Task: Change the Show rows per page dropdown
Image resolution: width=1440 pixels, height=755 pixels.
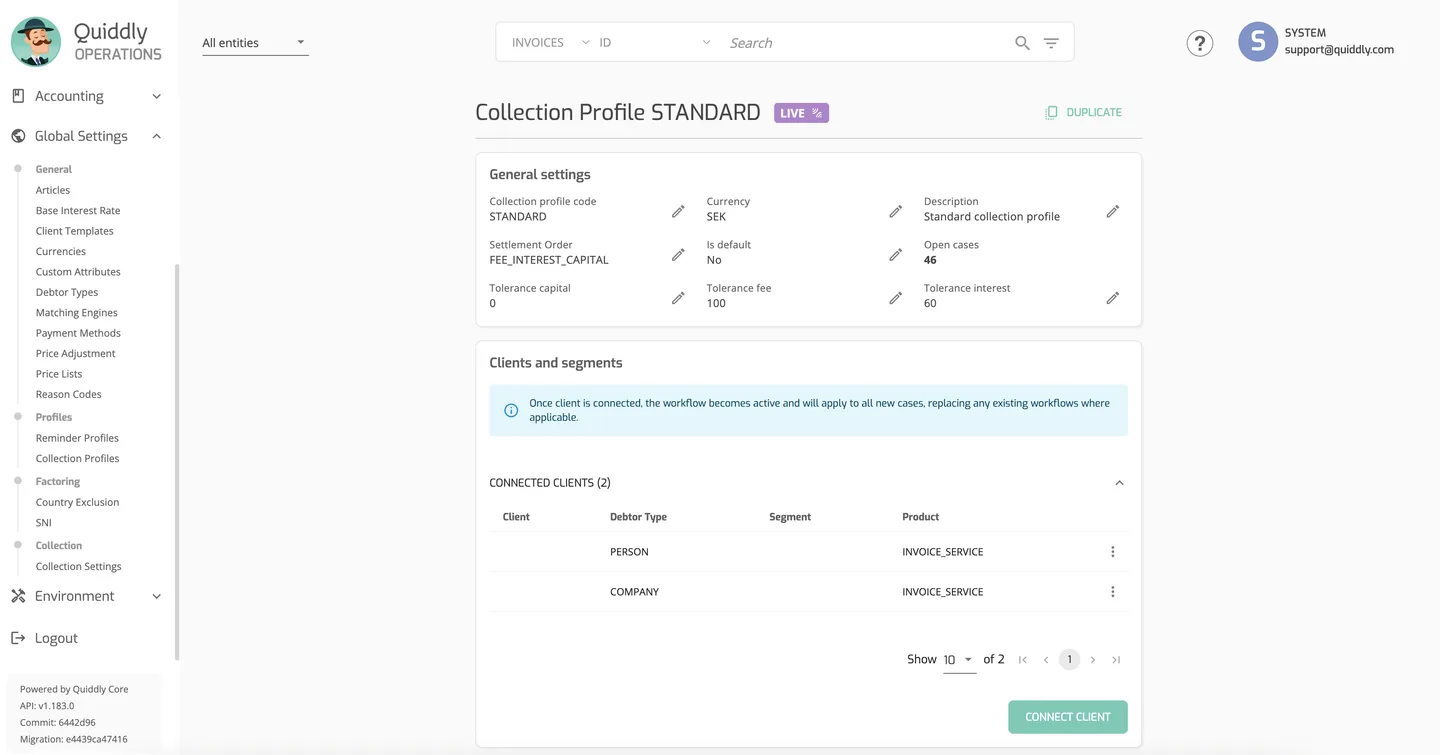Action: point(959,660)
